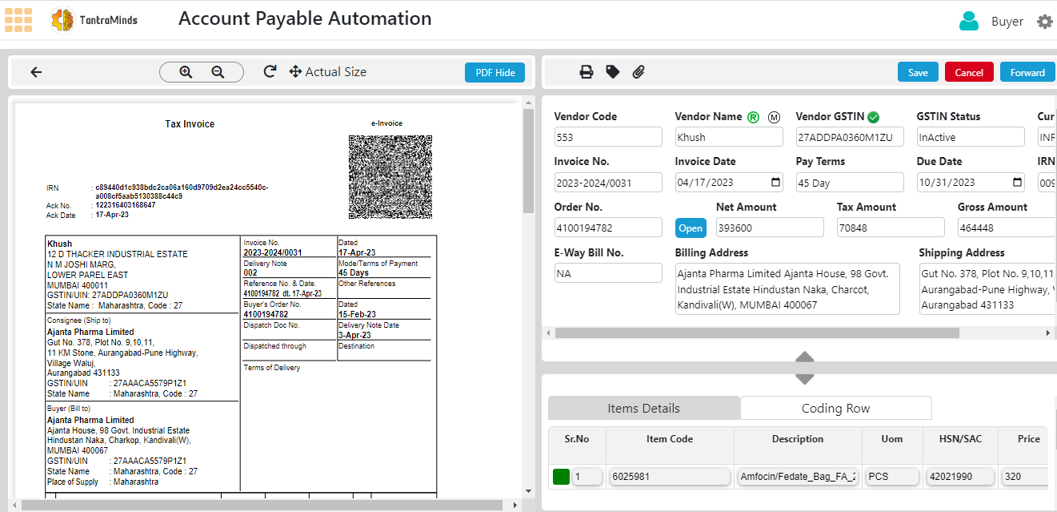Toggle the R indicator beside Vendor Name
Image resolution: width=1057 pixels, height=512 pixels.
[x=753, y=117]
